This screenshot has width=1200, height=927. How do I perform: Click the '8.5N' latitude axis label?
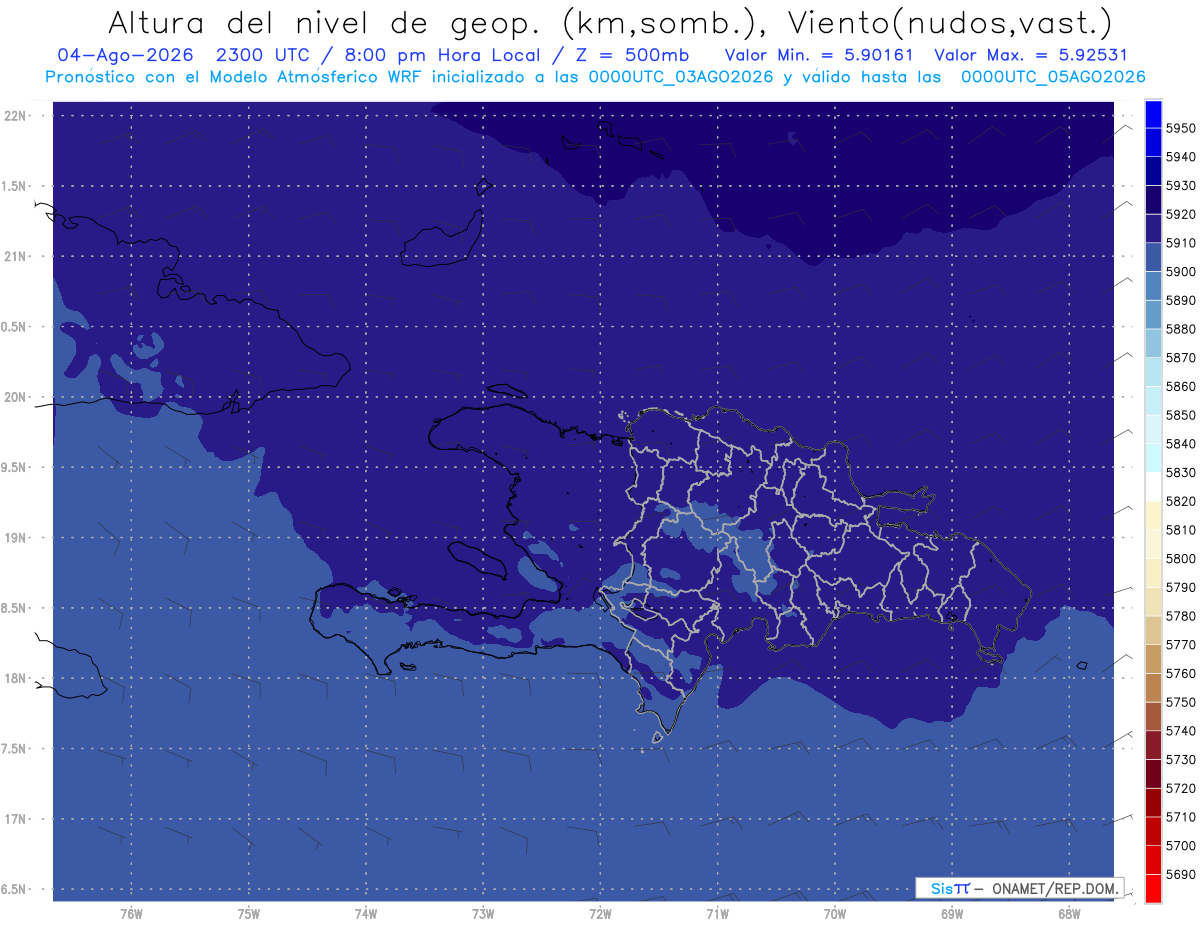click(15, 608)
